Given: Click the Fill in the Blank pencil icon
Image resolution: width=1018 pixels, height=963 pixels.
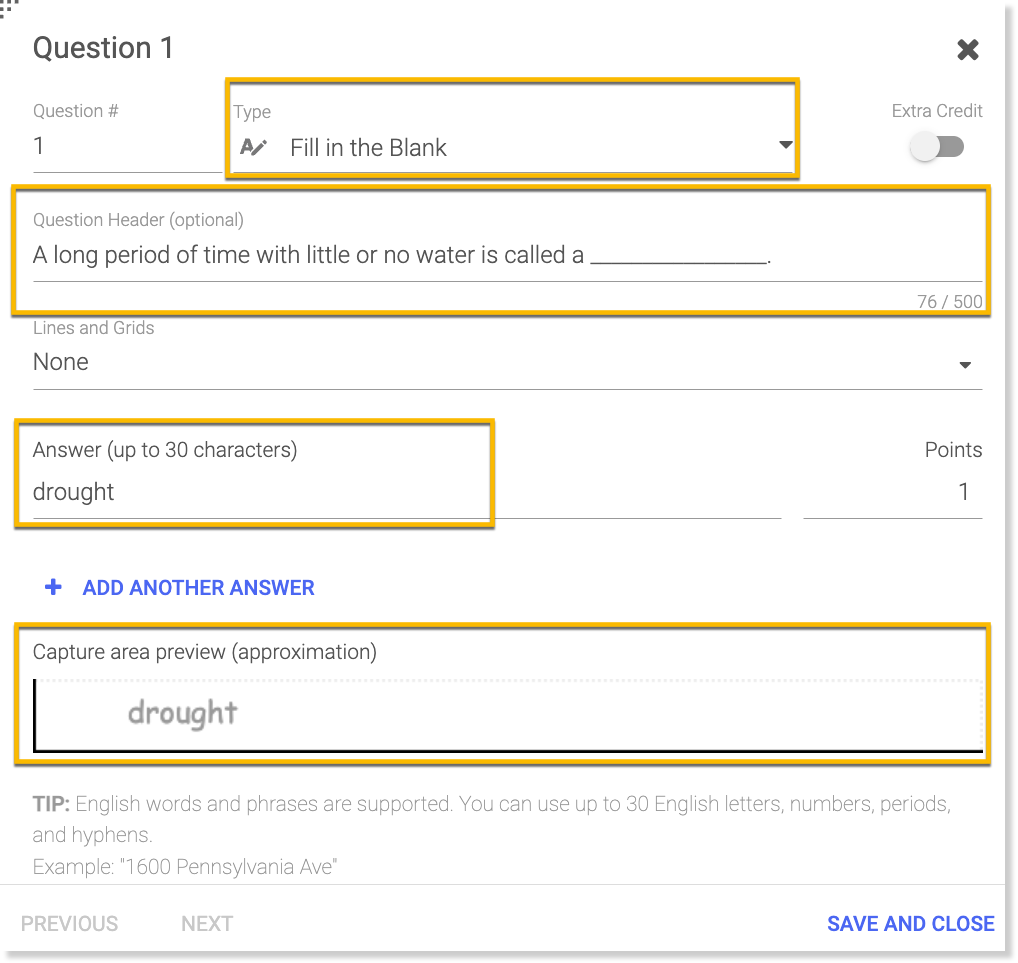Looking at the screenshot, I should pos(254,148).
